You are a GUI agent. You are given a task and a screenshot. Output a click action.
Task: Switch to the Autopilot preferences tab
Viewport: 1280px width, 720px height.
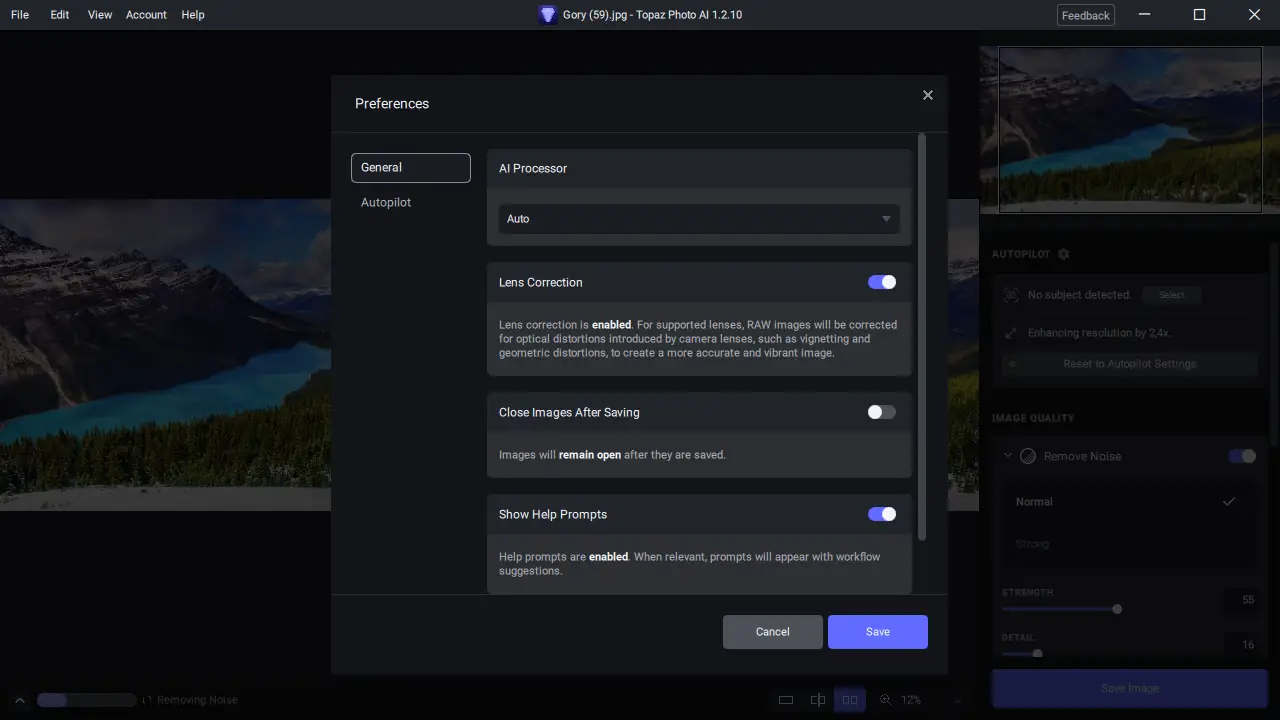click(386, 202)
